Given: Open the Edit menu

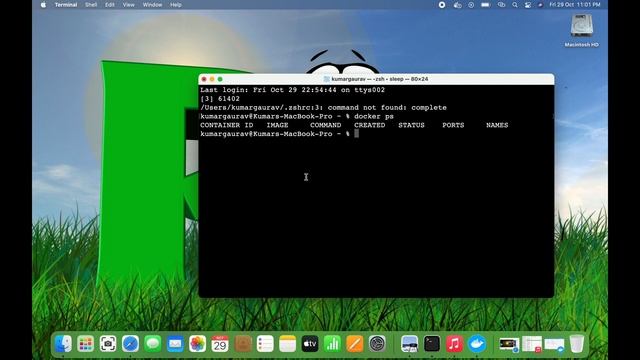Looking at the screenshot, I should (109, 5).
